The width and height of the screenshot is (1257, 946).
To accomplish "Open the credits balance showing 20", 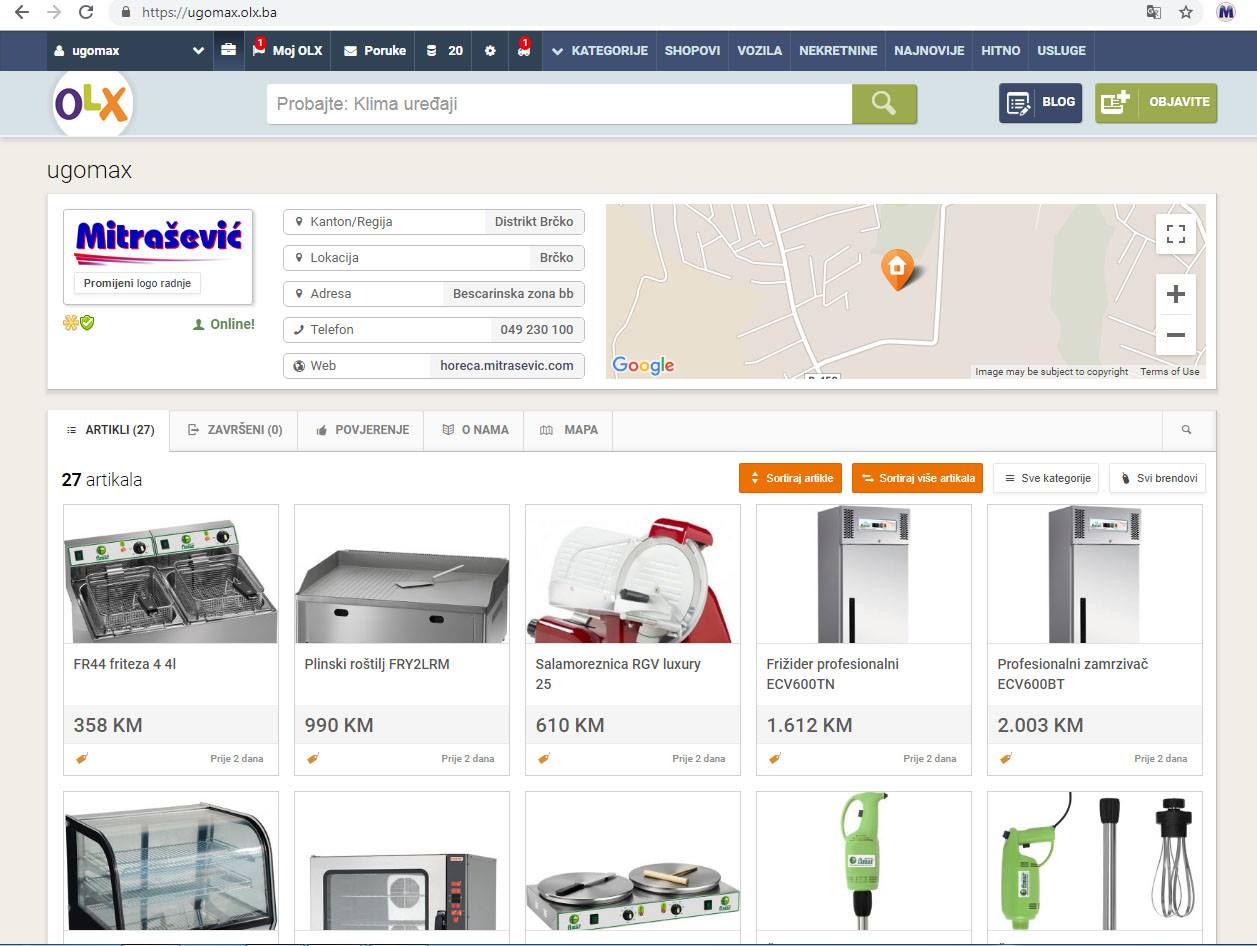I will (444, 50).
